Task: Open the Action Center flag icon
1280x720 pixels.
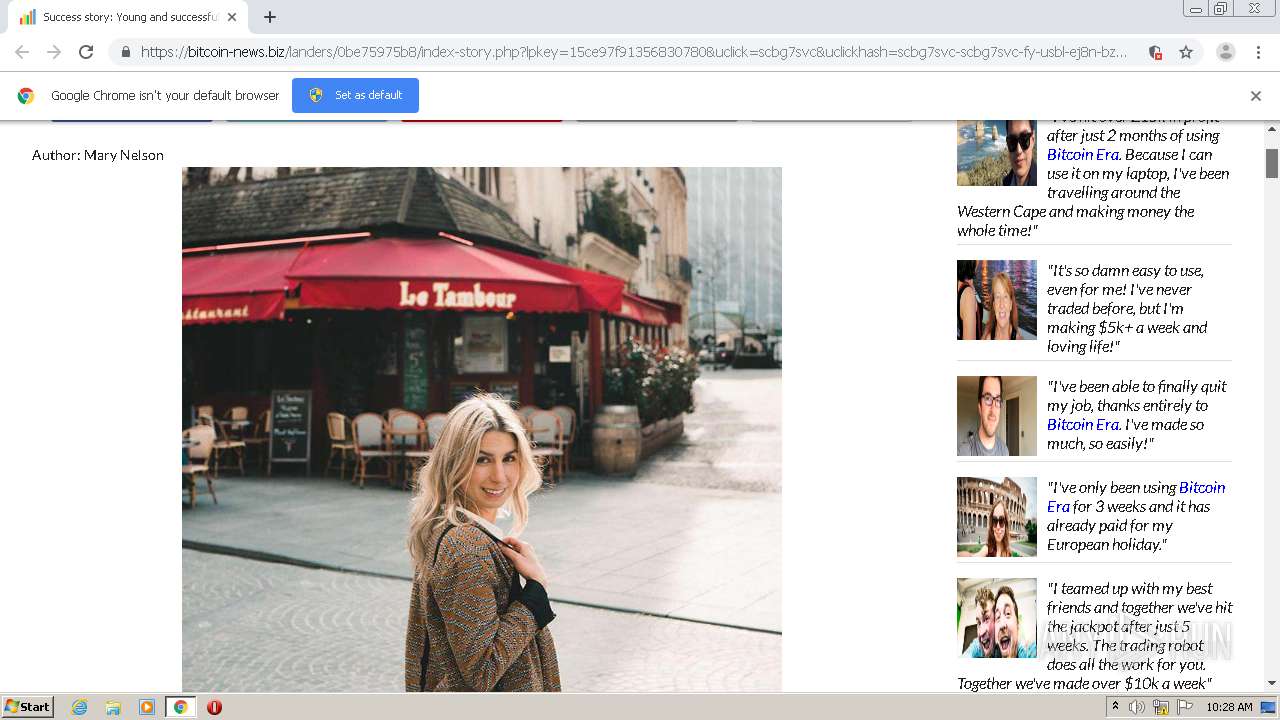Action: coord(1185,707)
